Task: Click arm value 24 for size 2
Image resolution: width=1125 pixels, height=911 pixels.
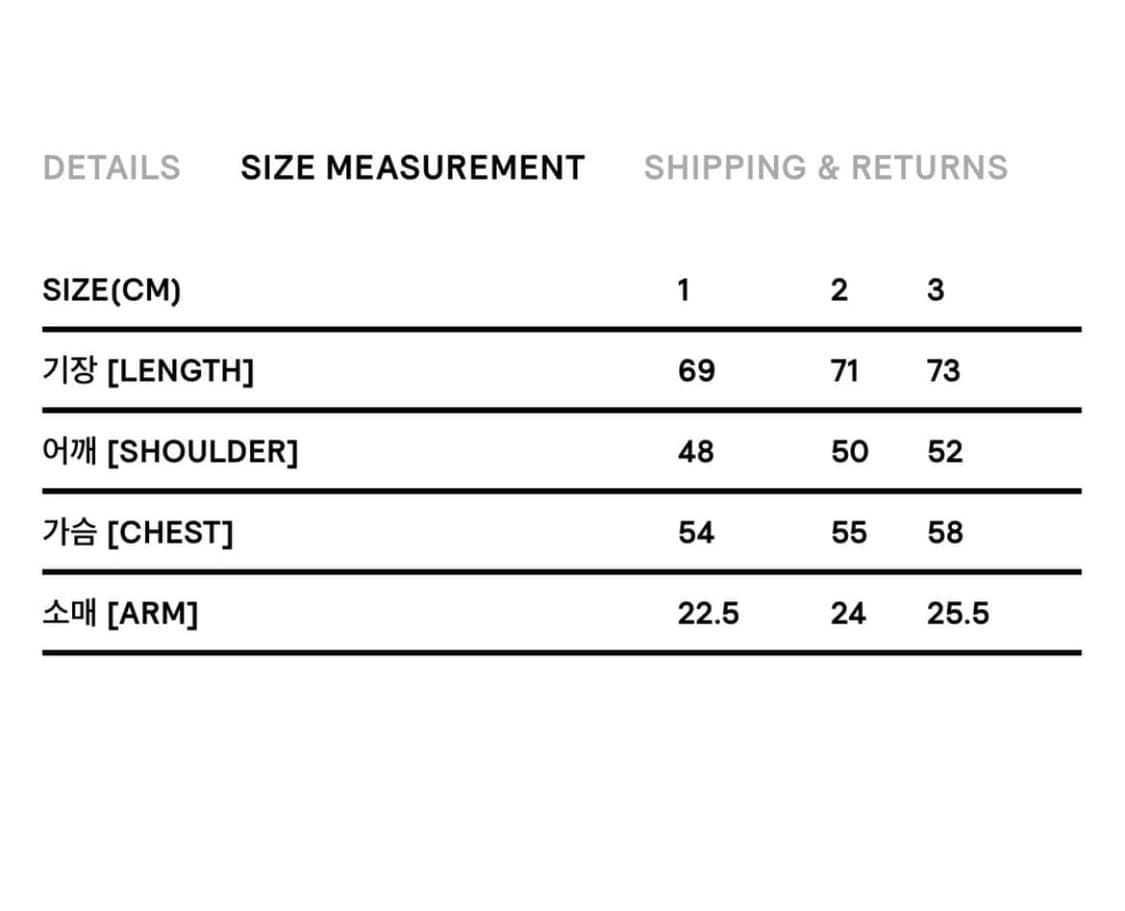Action: 847,613
